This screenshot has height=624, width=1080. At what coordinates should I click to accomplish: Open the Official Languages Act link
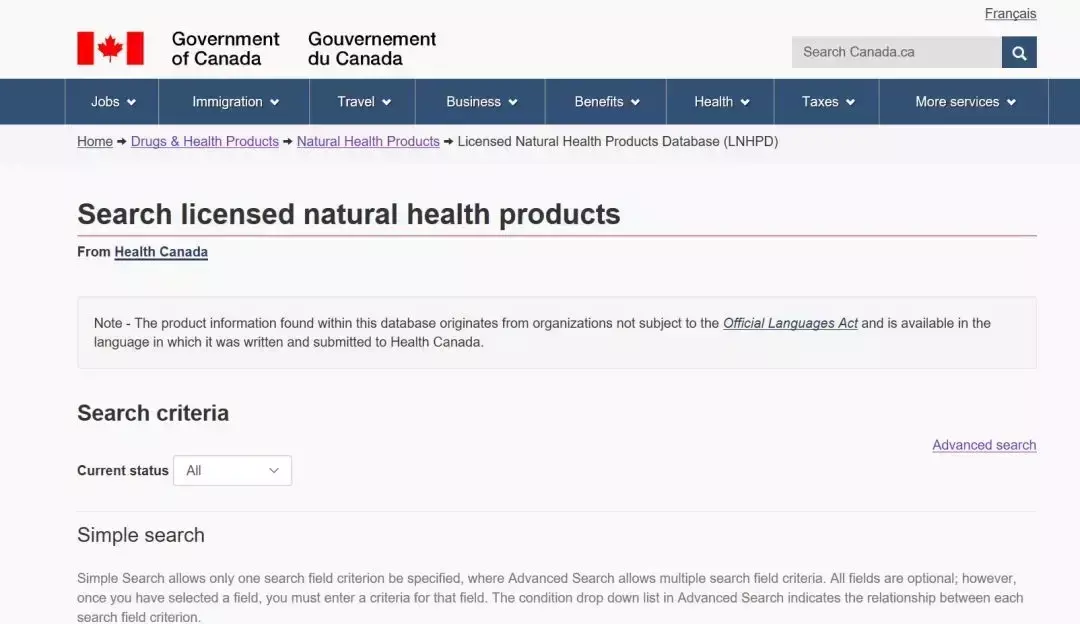(790, 324)
